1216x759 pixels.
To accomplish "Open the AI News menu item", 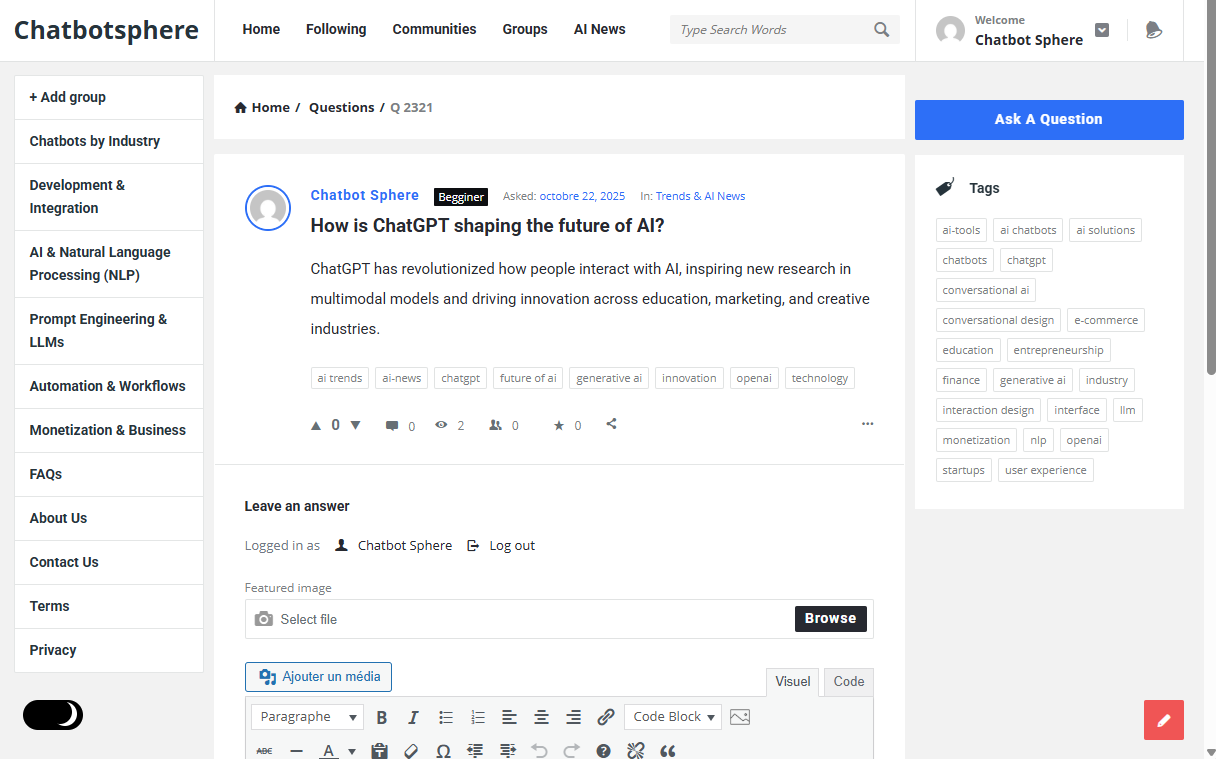I will pyautogui.click(x=600, y=29).
